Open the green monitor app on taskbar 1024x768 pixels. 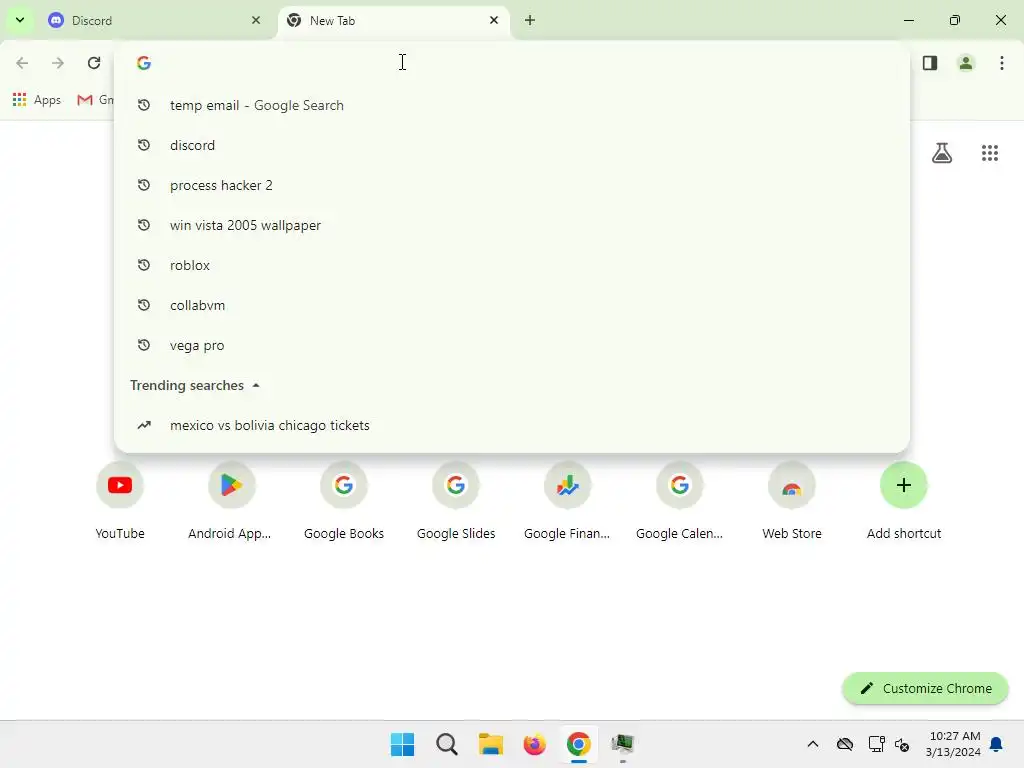point(622,744)
